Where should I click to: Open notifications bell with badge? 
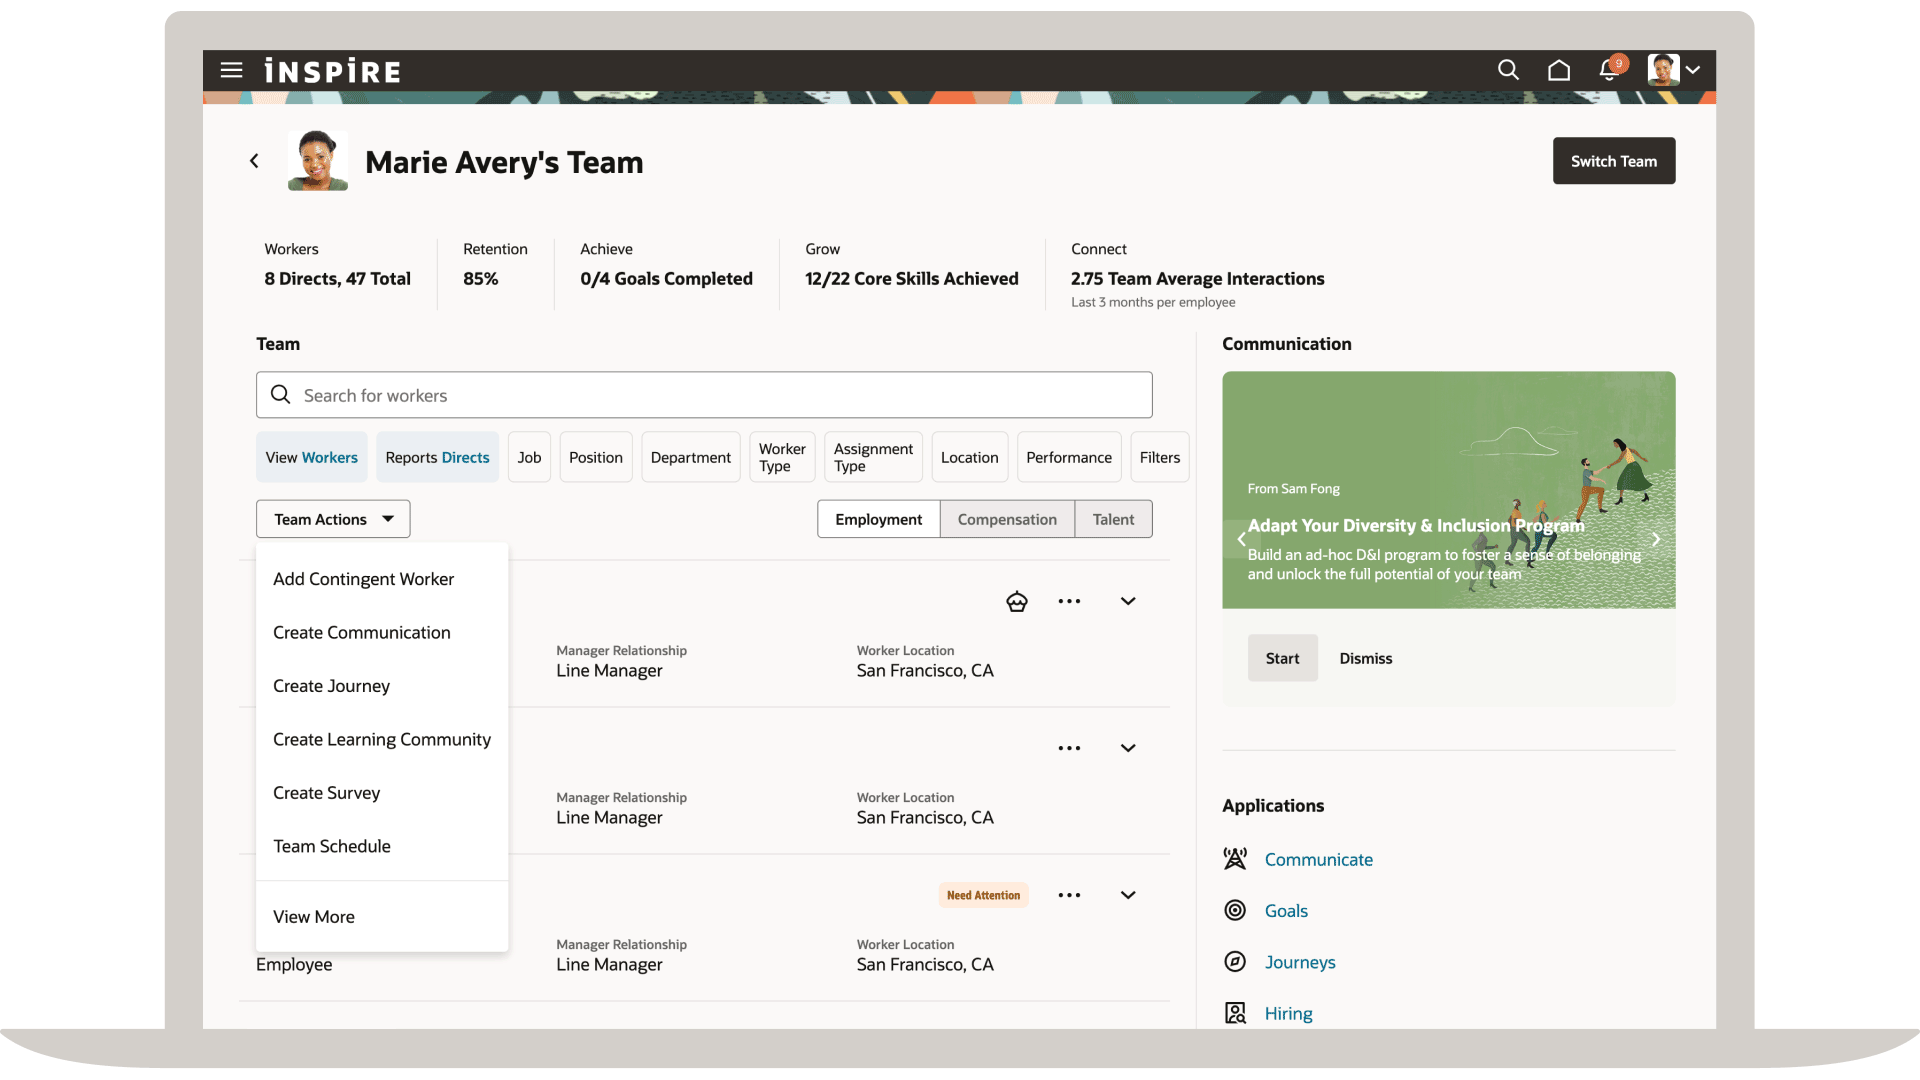(1609, 70)
